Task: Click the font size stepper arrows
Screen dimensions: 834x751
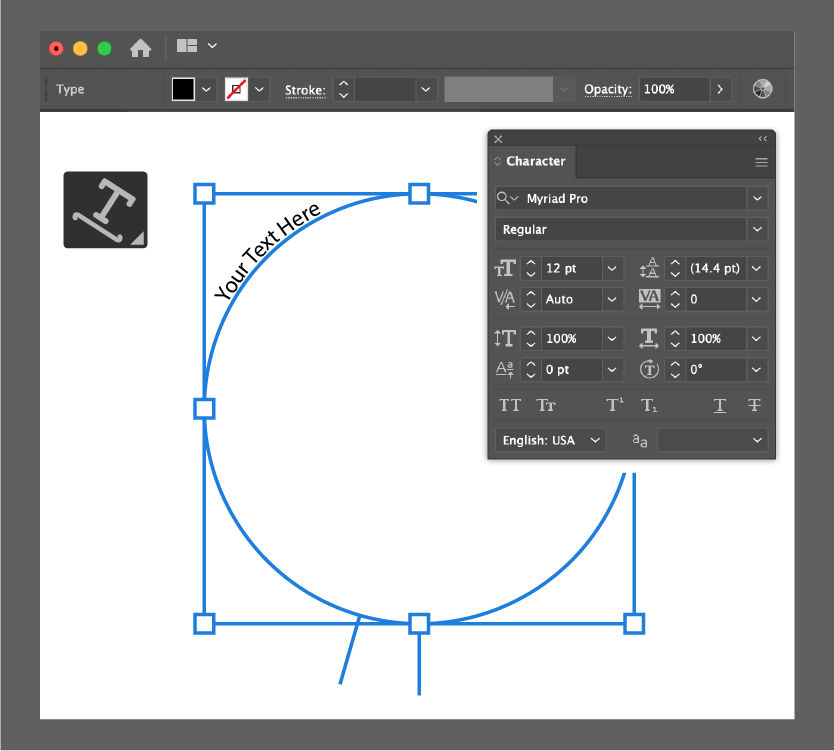Action: (531, 268)
